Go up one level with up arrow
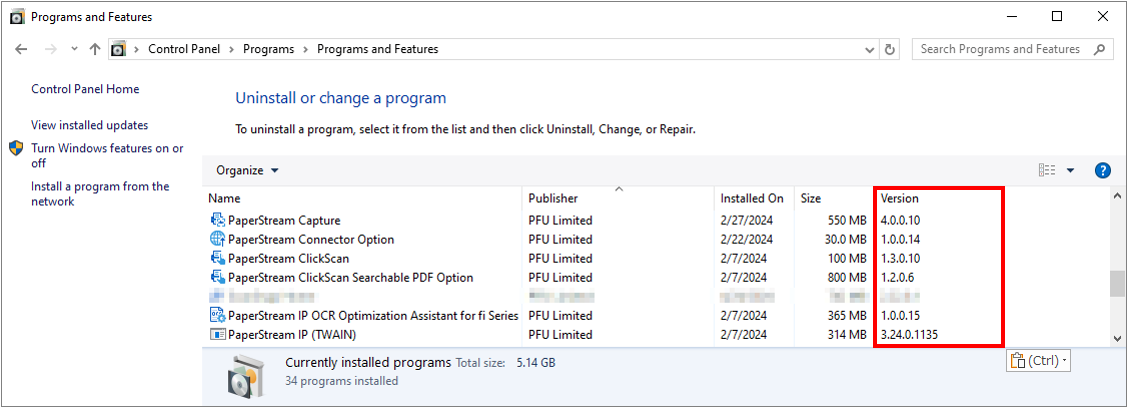This screenshot has width=1128, height=408. pos(95,49)
